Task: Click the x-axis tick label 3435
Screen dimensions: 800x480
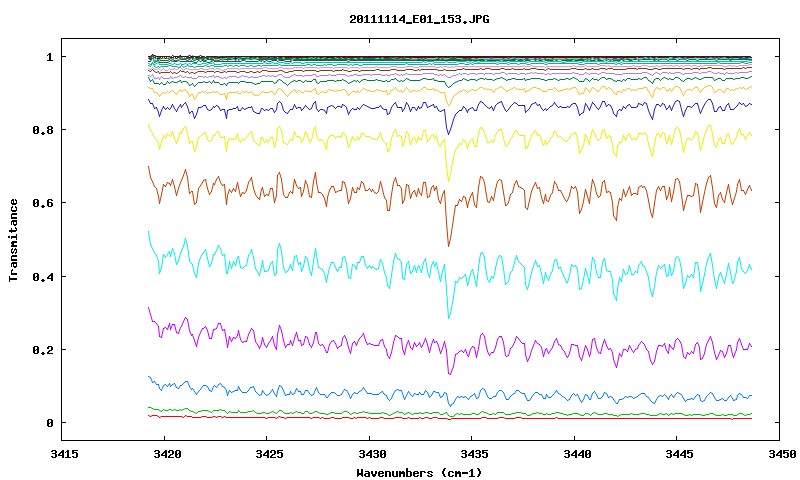Action: pyautogui.click(x=474, y=454)
